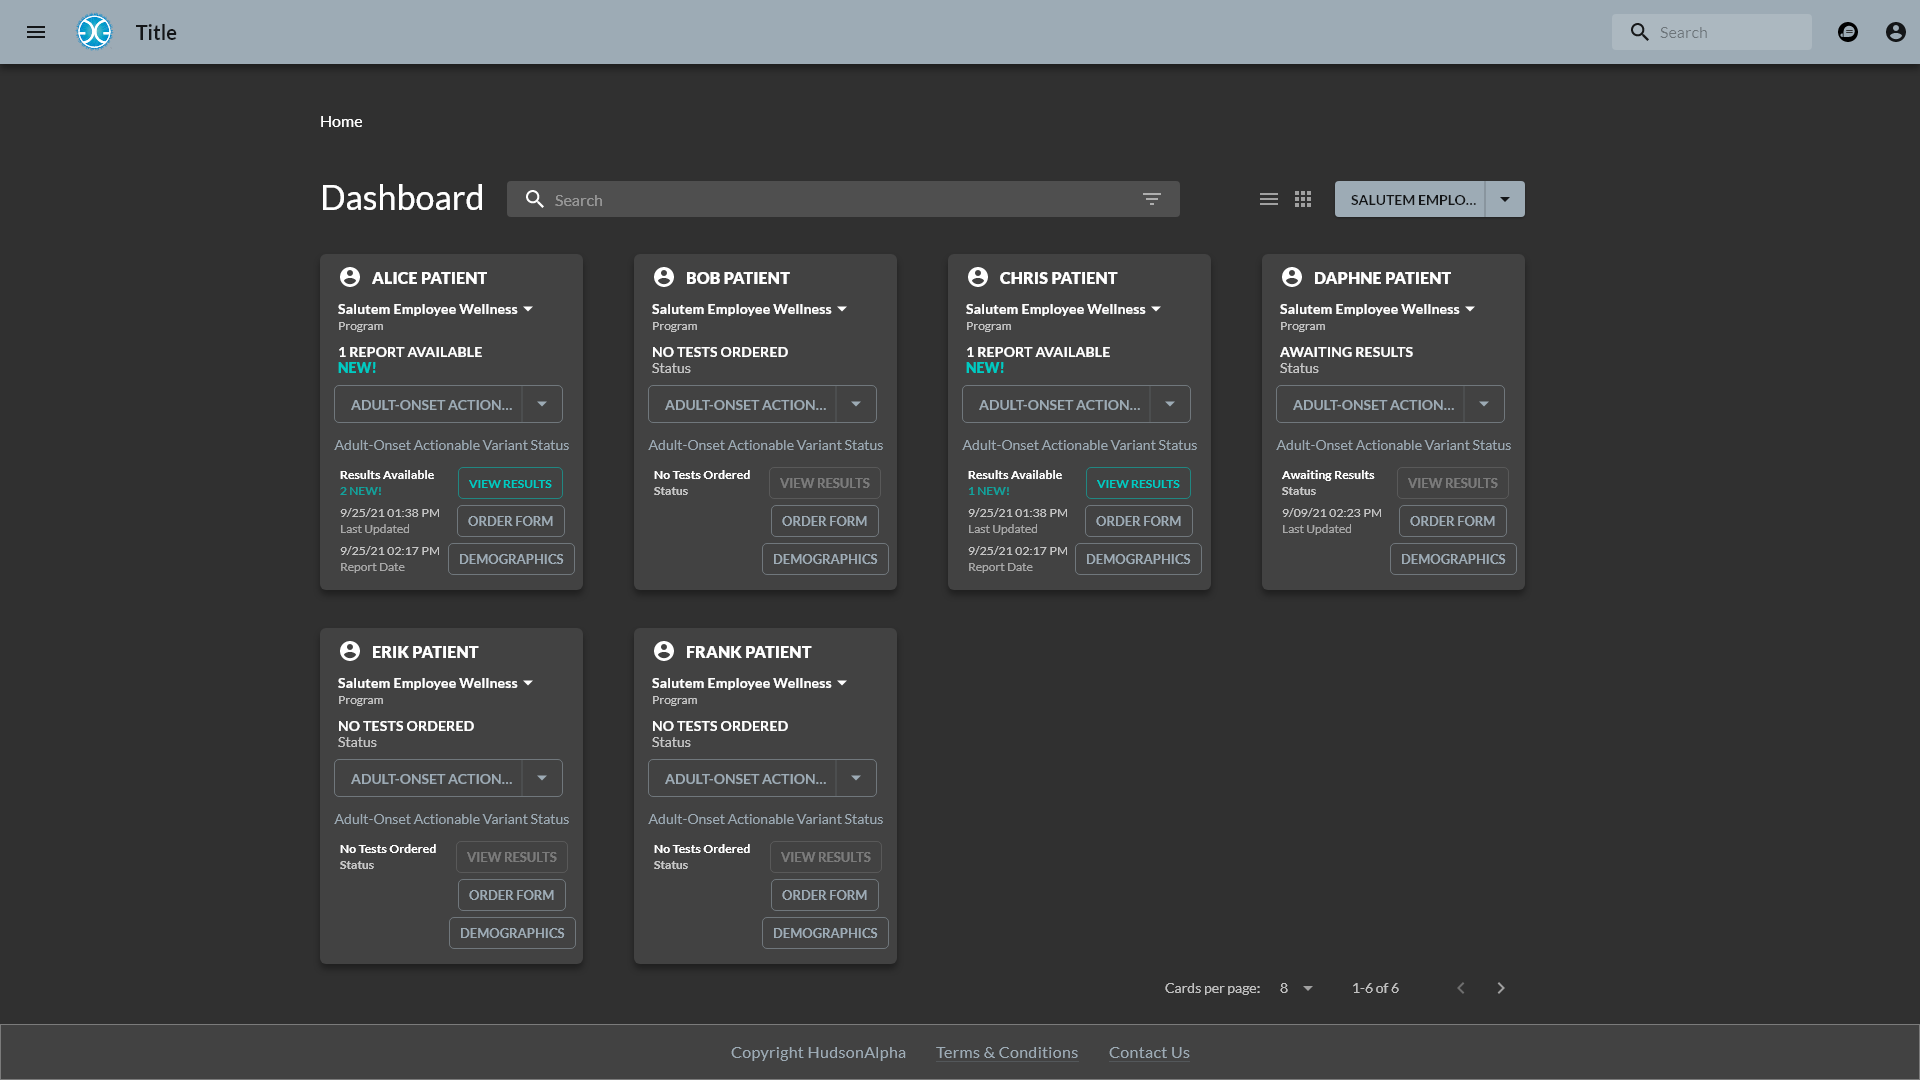Open the user account icon
Viewport: 1920px width, 1080px height.
[x=1895, y=32]
